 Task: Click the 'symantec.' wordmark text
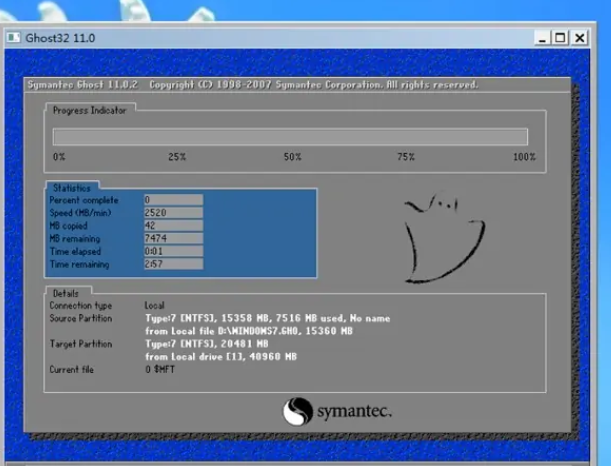tap(354, 411)
